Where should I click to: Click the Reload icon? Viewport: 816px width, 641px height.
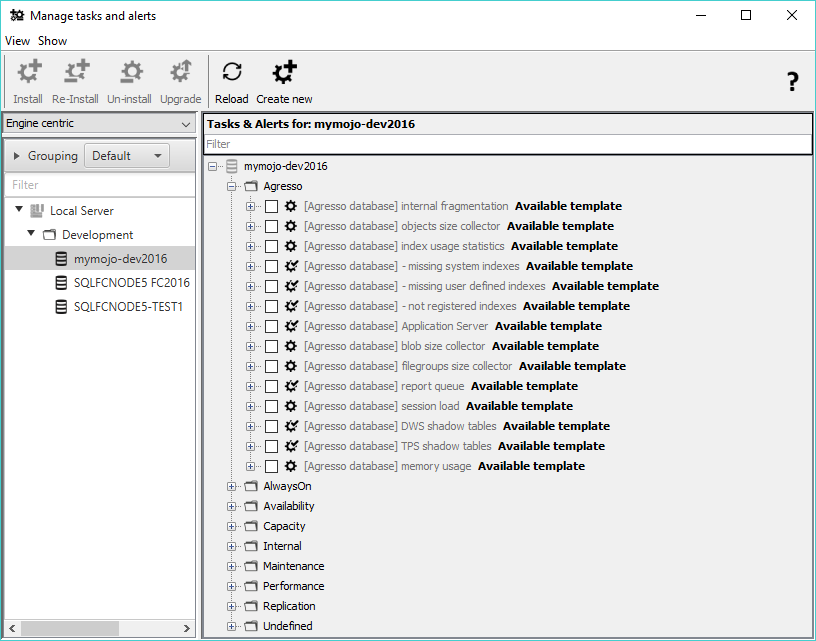231,72
